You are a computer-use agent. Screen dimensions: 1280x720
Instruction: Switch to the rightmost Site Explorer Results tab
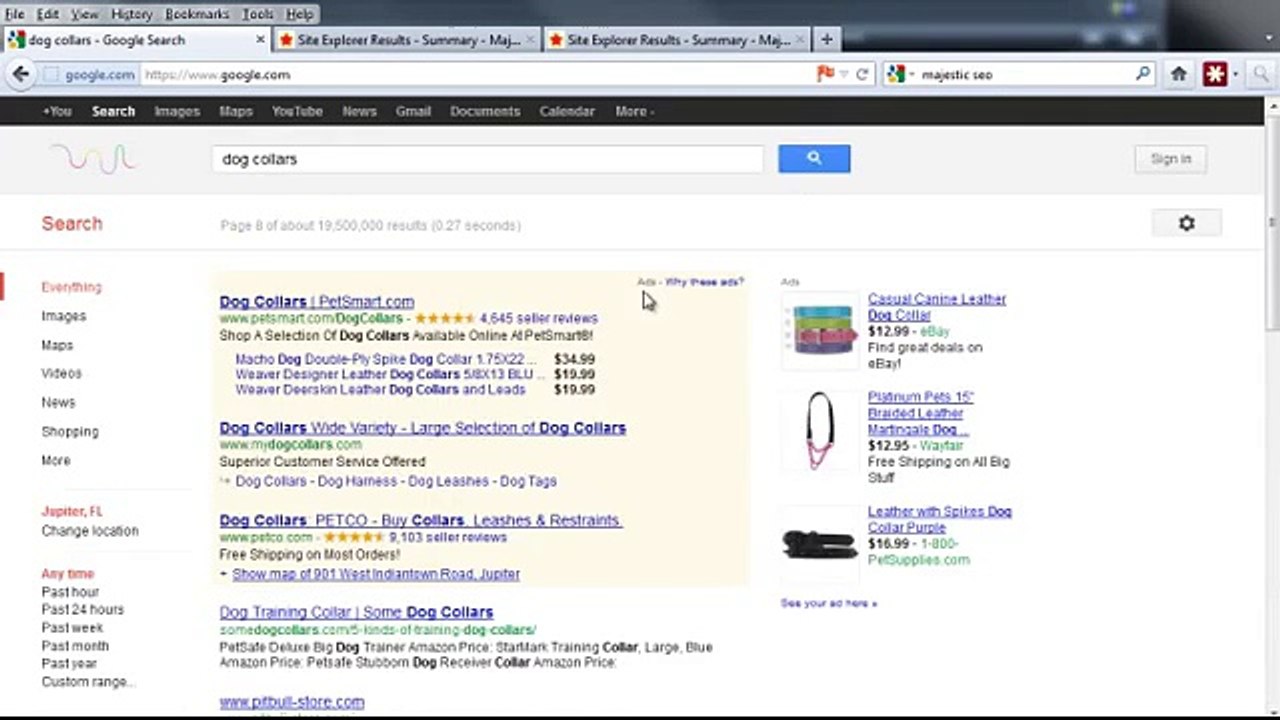click(x=677, y=40)
